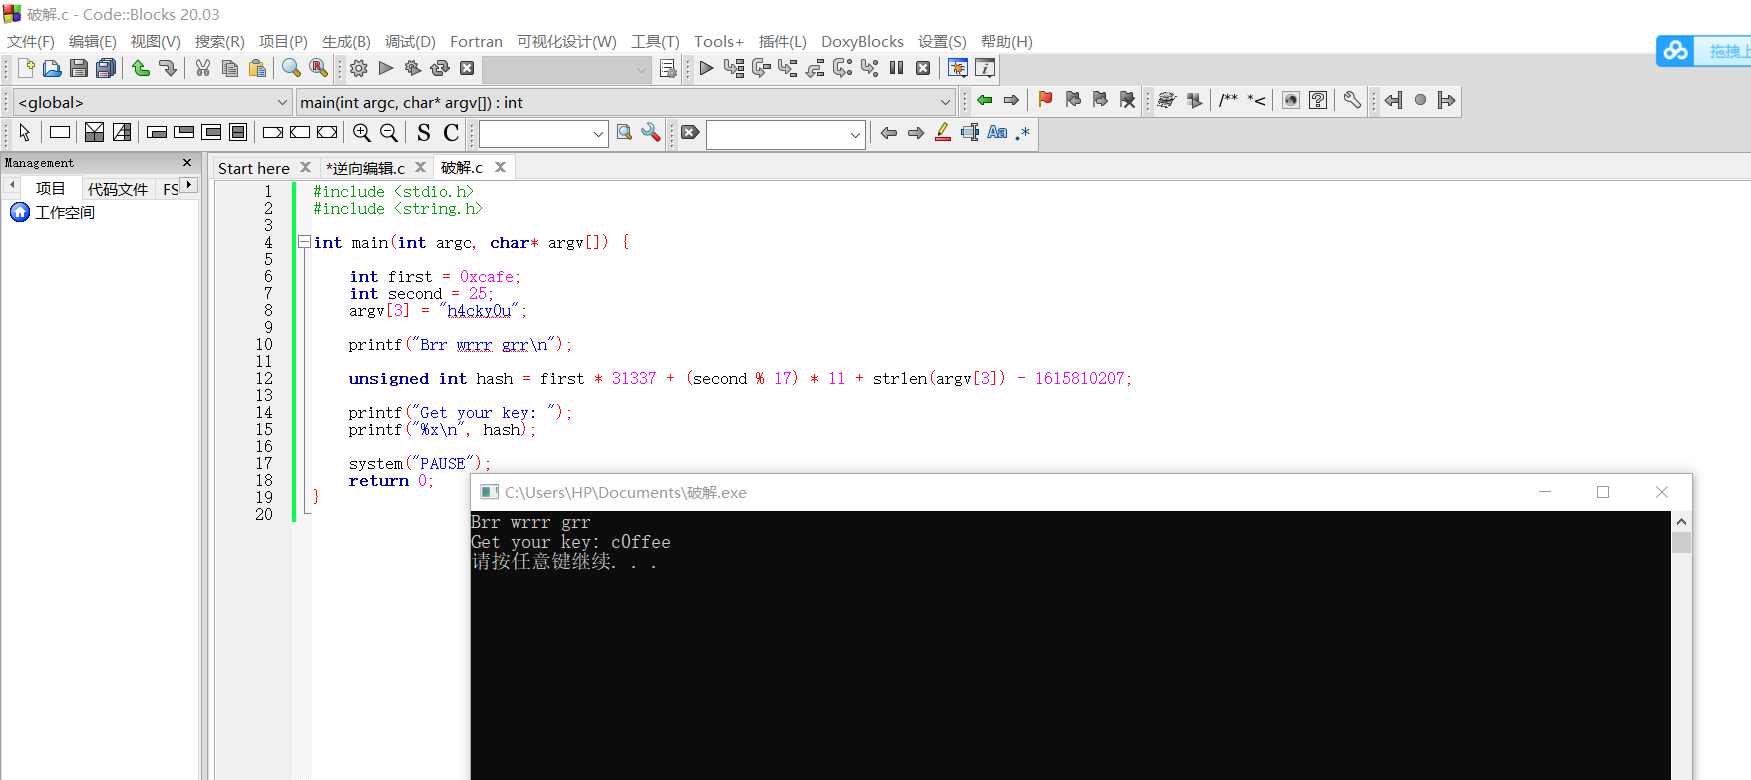1751x780 pixels.
Task: Toggle highlight with the pencil marker icon
Action: 943,133
